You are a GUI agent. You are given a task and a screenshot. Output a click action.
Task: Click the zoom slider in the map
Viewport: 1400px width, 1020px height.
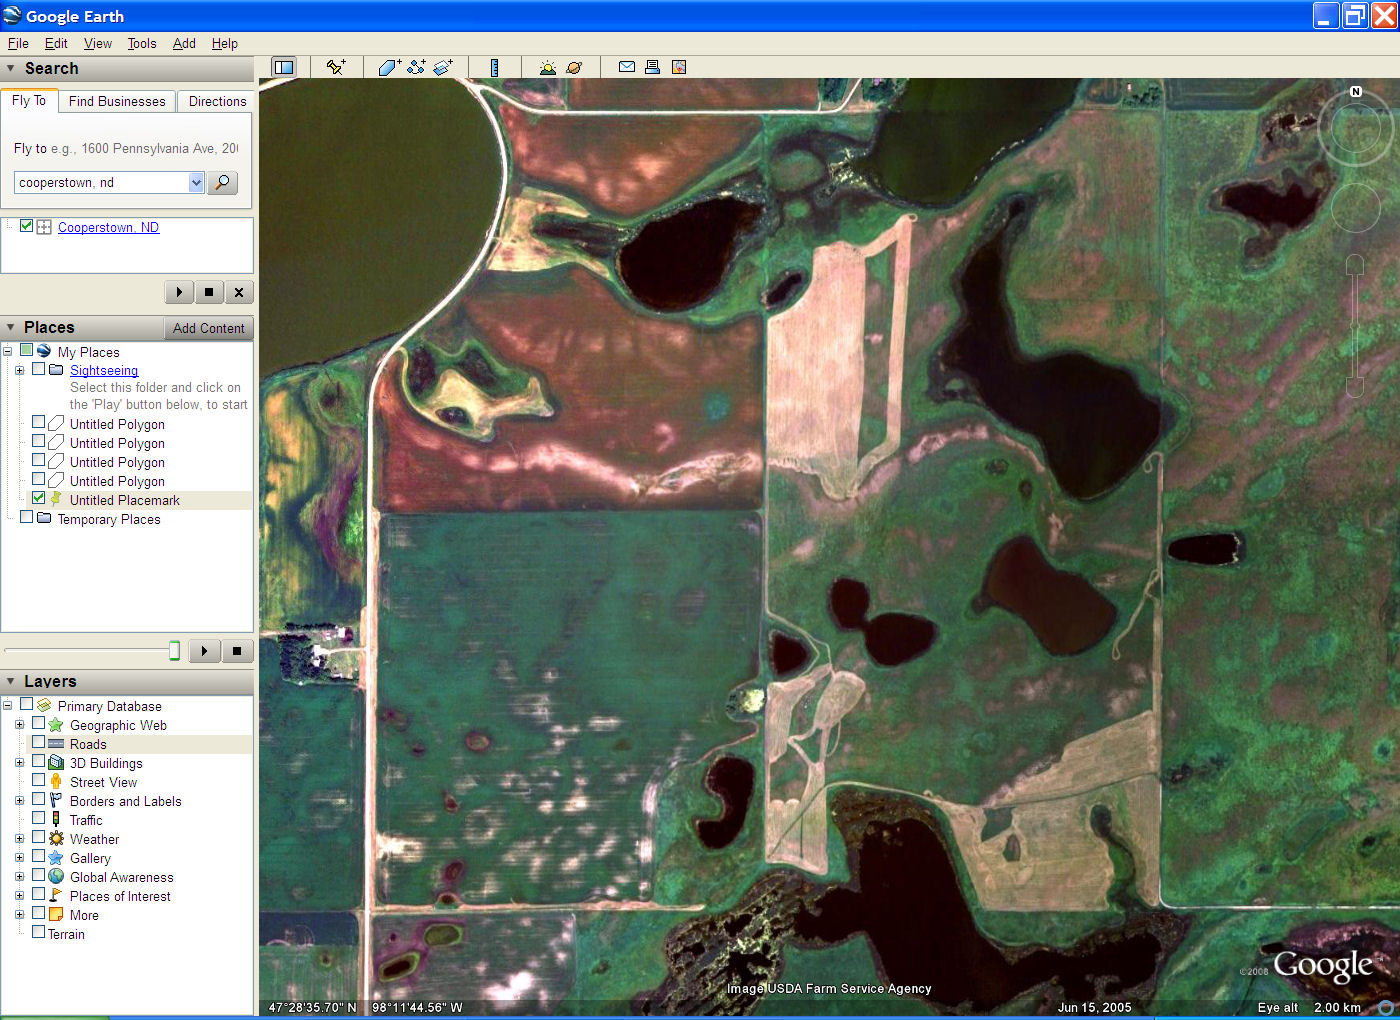[x=1355, y=325]
